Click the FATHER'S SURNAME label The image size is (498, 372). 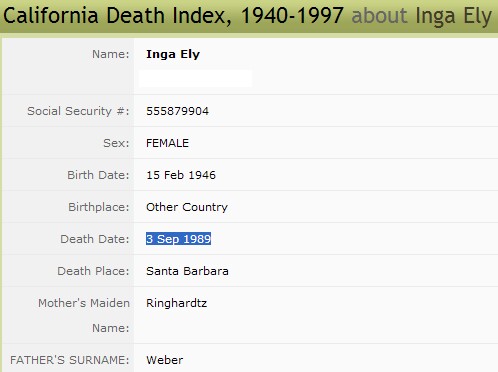(70, 360)
